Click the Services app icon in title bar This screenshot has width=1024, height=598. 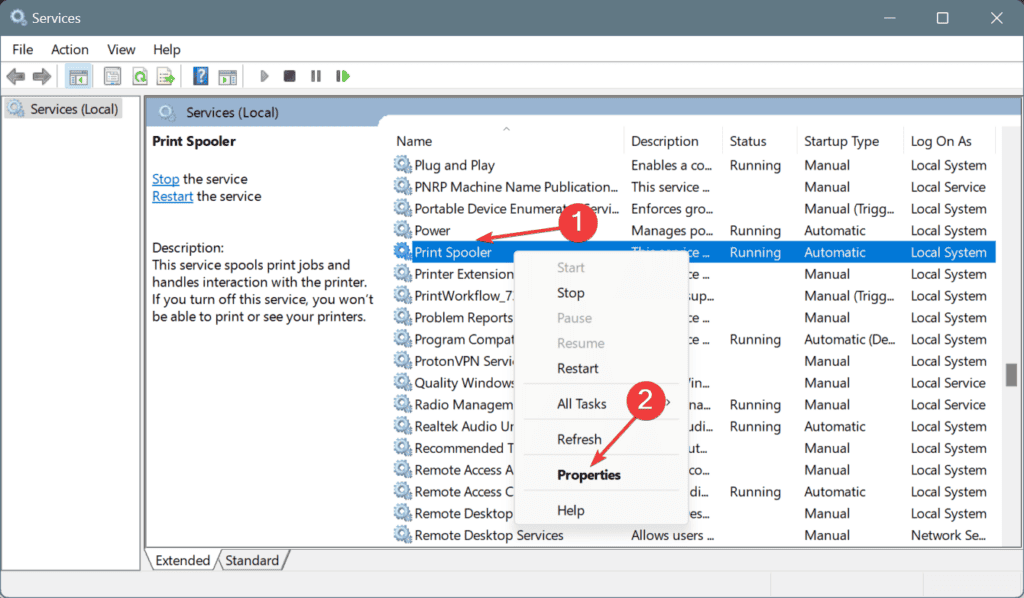click(18, 18)
